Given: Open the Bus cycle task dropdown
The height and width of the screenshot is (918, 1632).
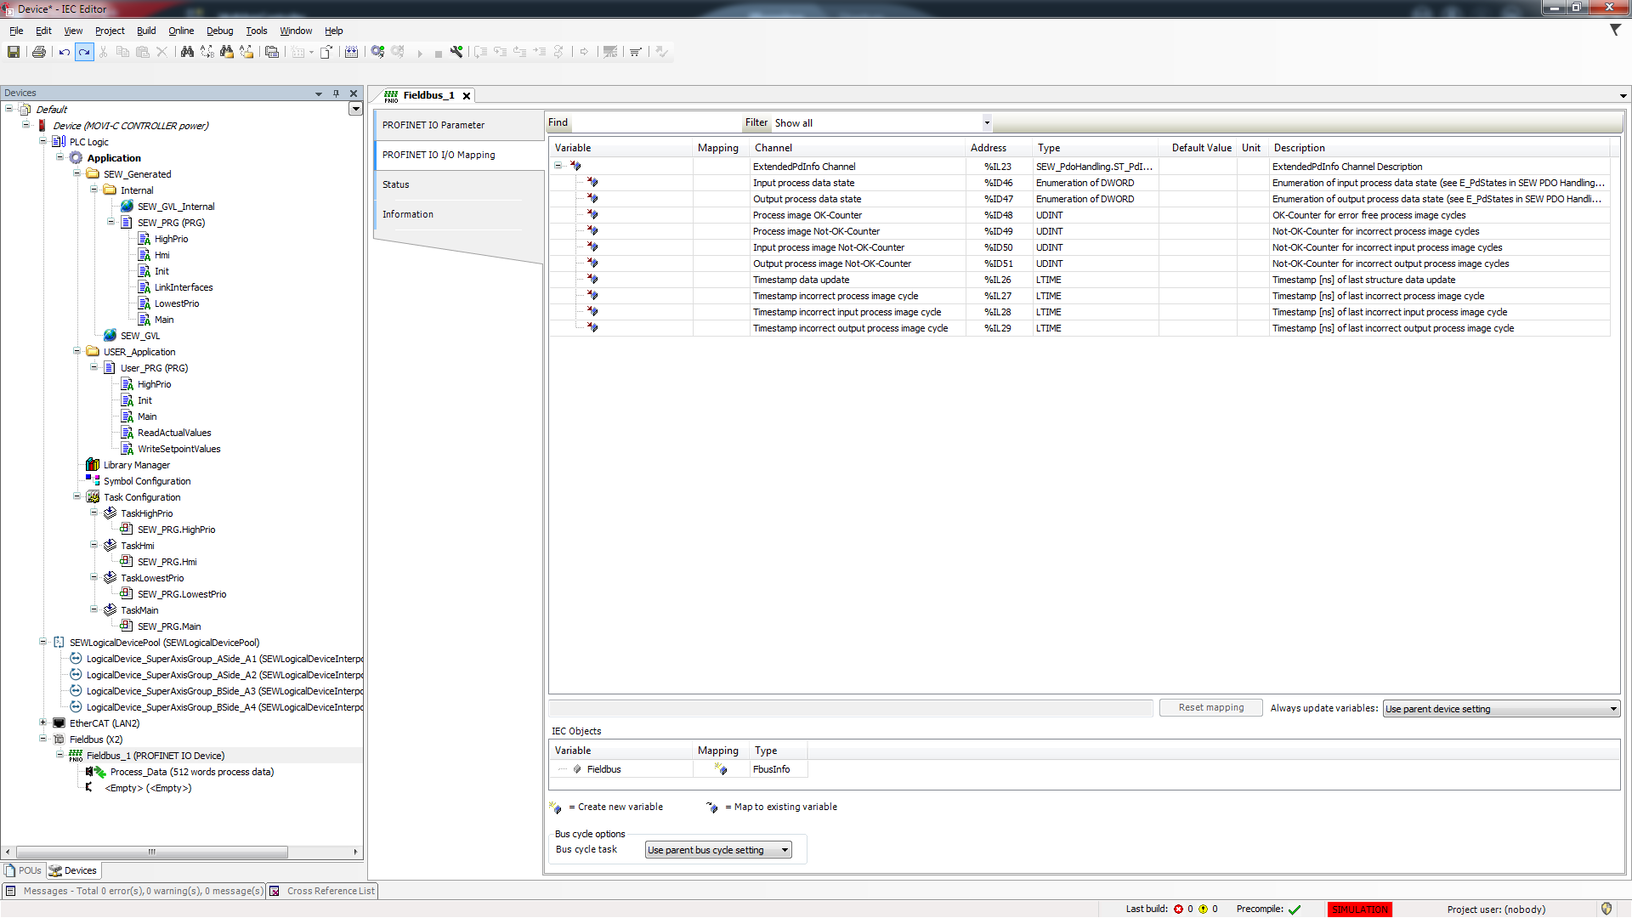Looking at the screenshot, I should pos(785,850).
